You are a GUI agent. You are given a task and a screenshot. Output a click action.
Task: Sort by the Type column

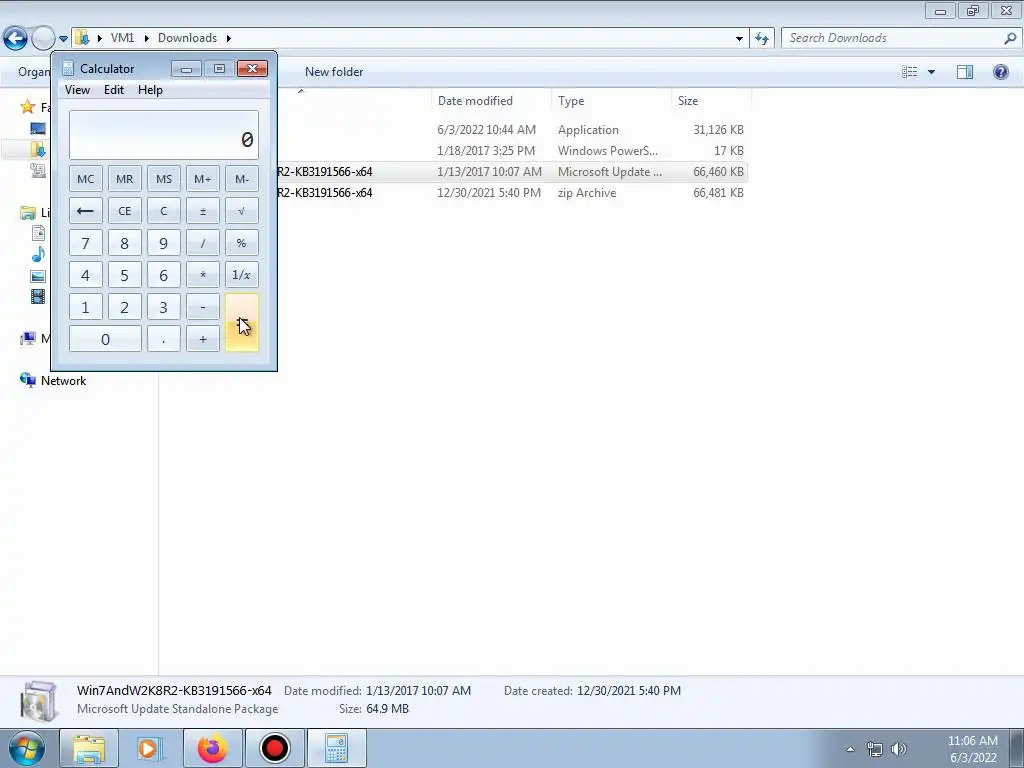[x=611, y=101]
